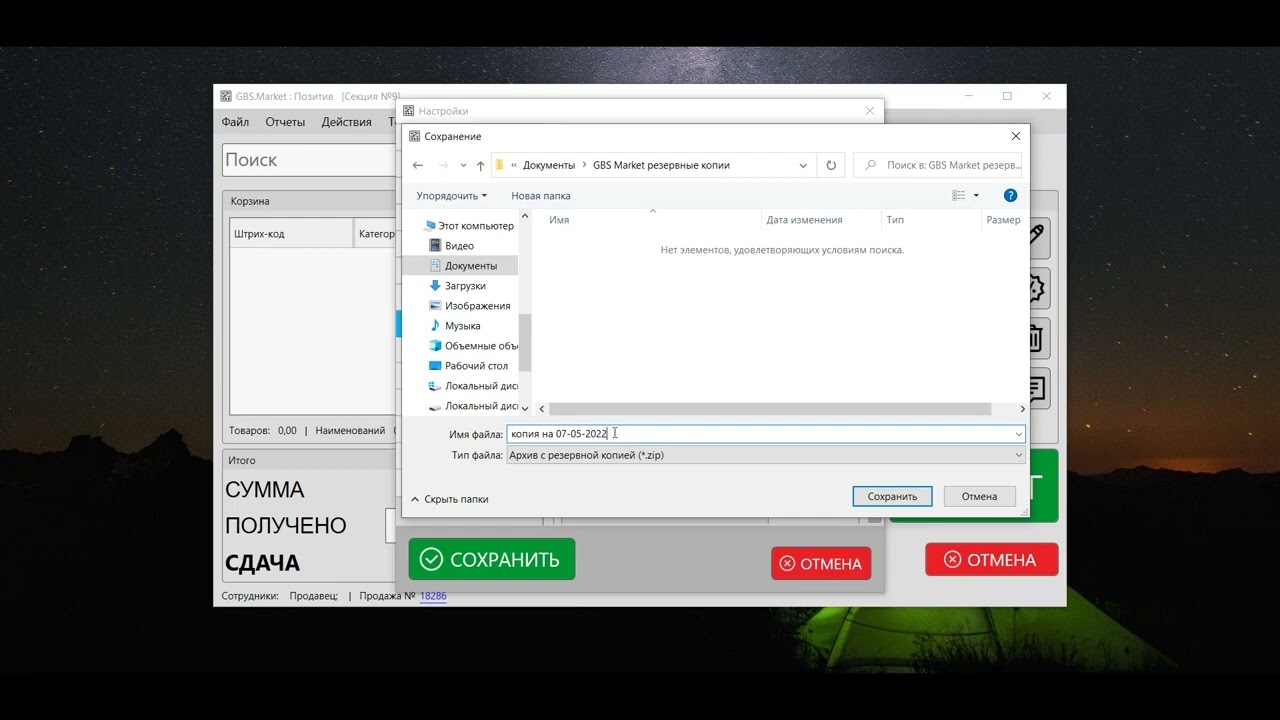Create a new folder with Новая папка
This screenshot has width=1280, height=720.
click(x=540, y=196)
